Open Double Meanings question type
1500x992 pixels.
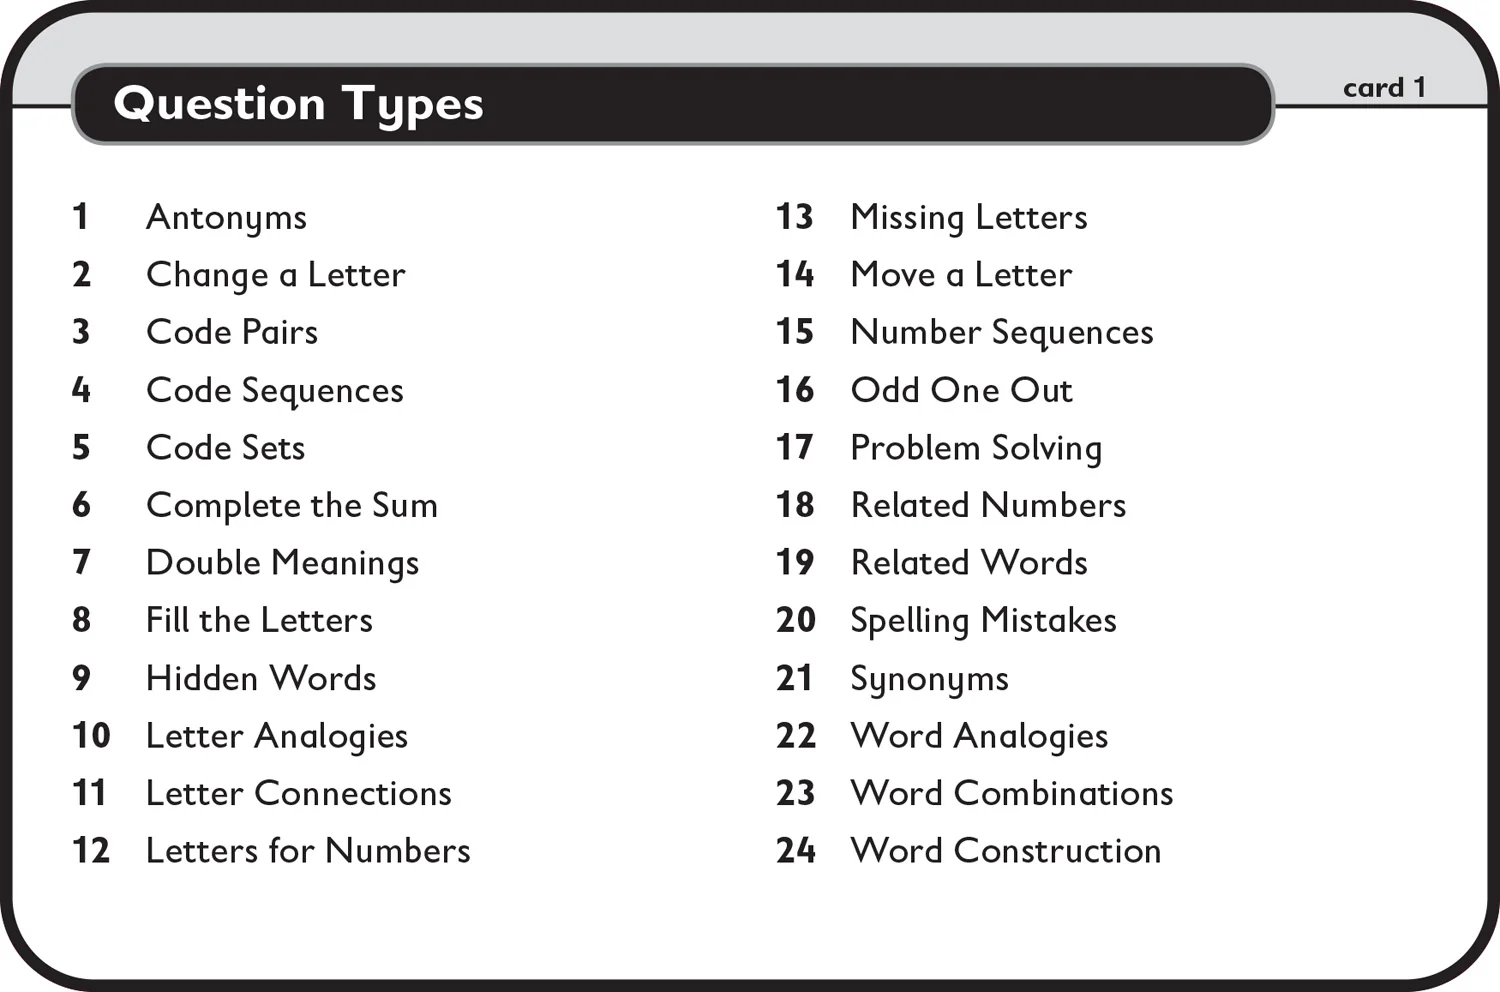[x=283, y=564]
